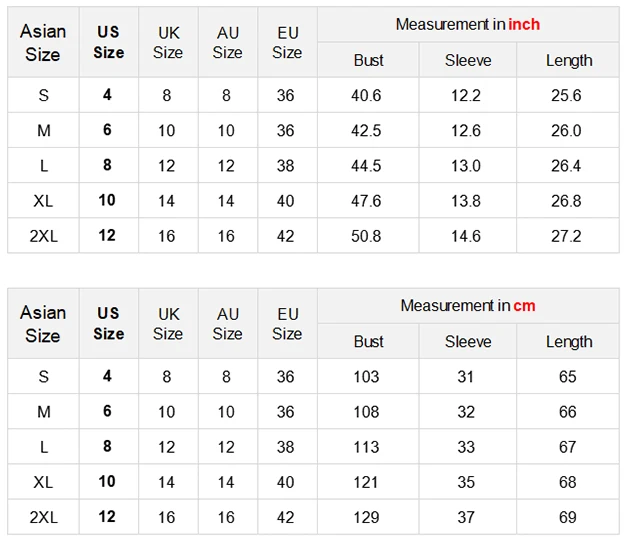628x542 pixels.
Task: Click the AU Size header in bottom table
Action: point(227,324)
